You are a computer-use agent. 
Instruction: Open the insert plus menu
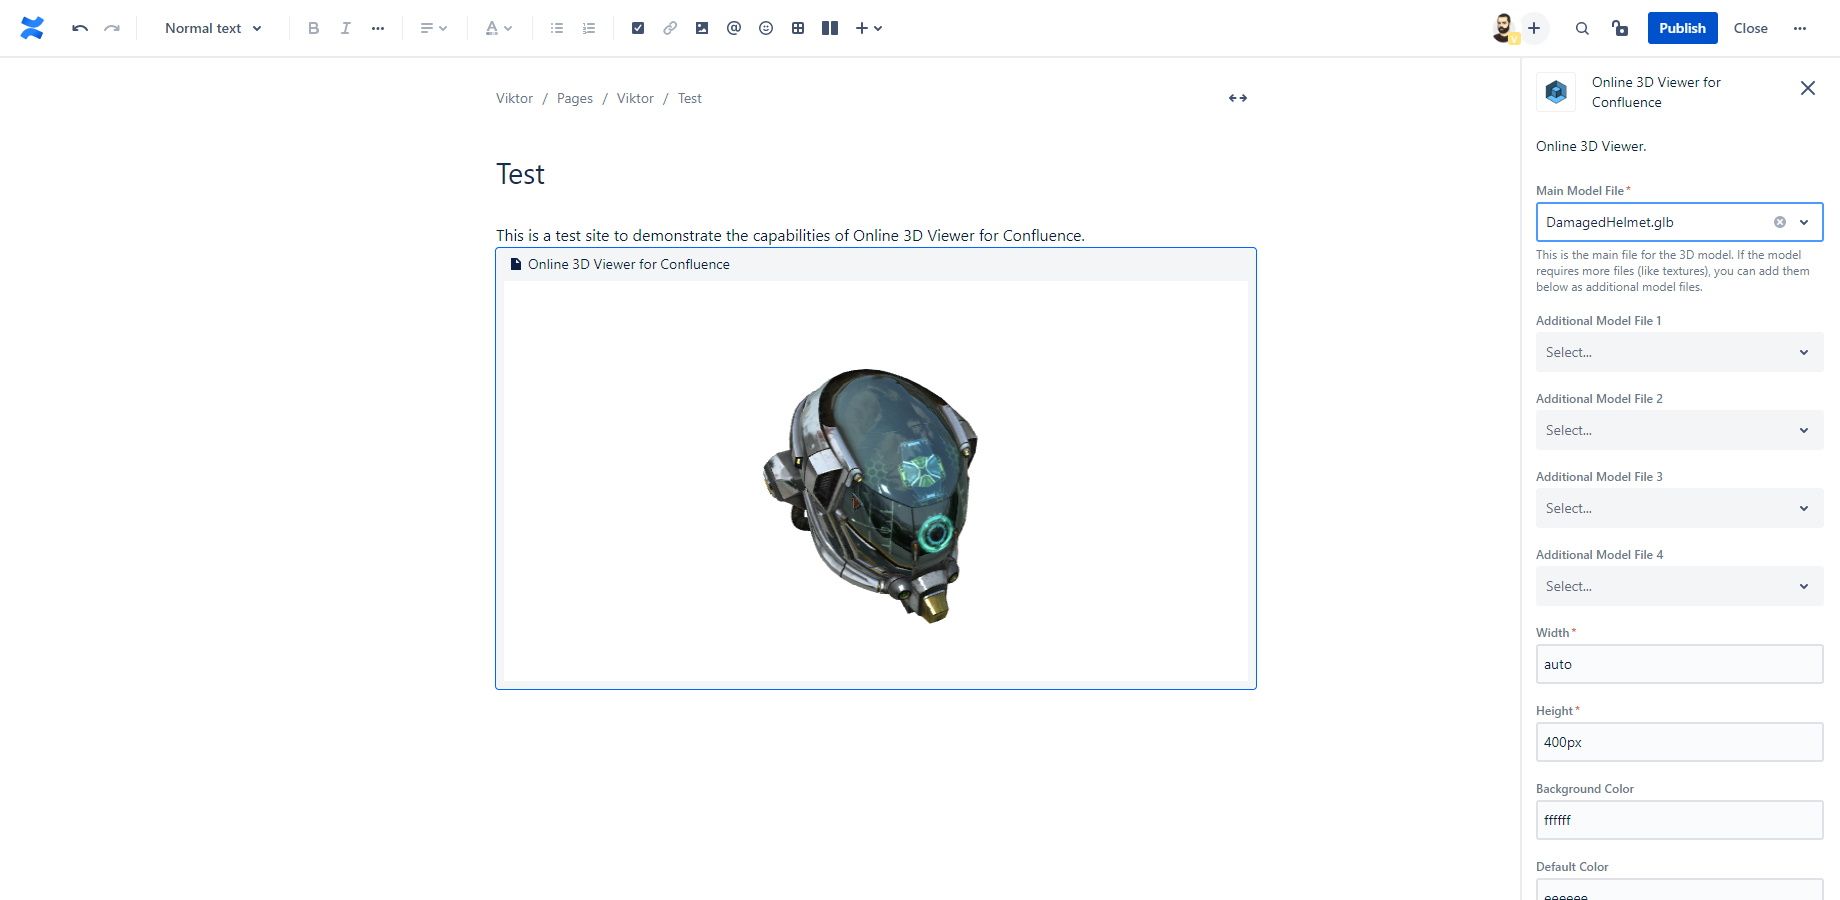(x=868, y=28)
